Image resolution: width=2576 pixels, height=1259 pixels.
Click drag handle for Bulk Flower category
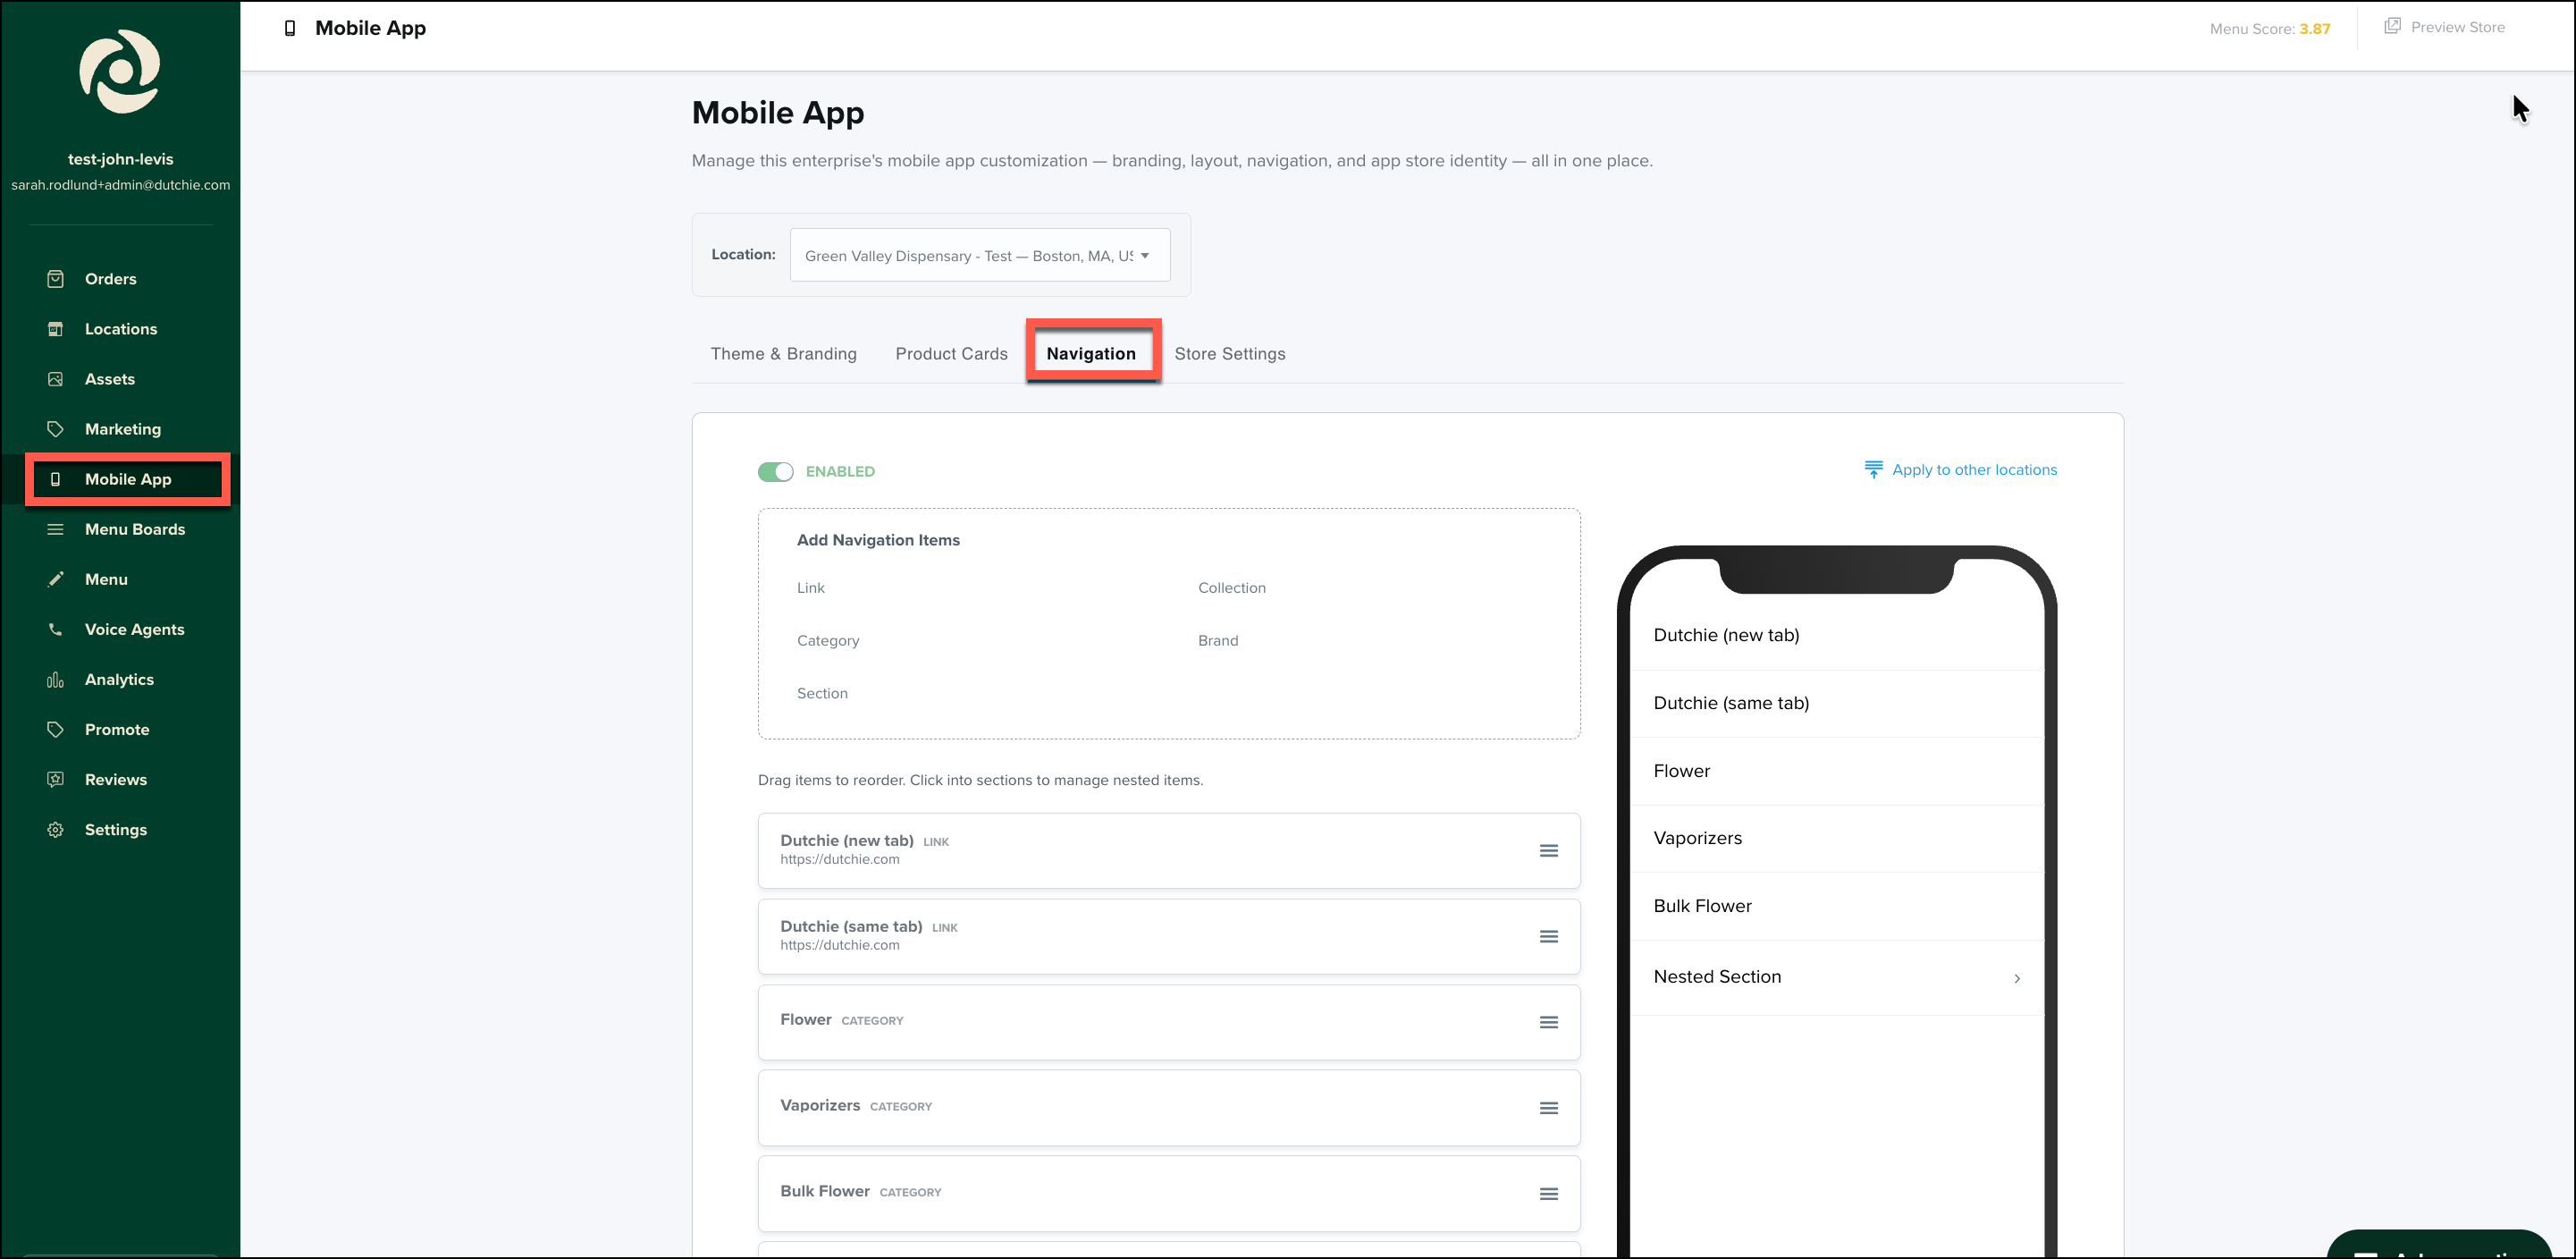pos(1548,1194)
